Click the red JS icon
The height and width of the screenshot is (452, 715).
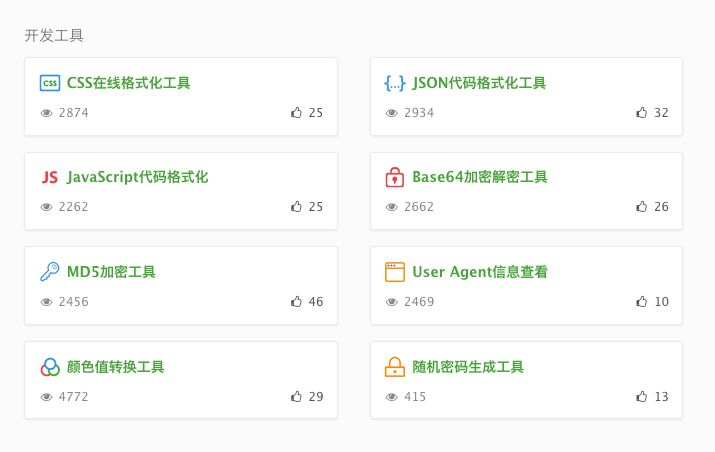[x=50, y=177]
